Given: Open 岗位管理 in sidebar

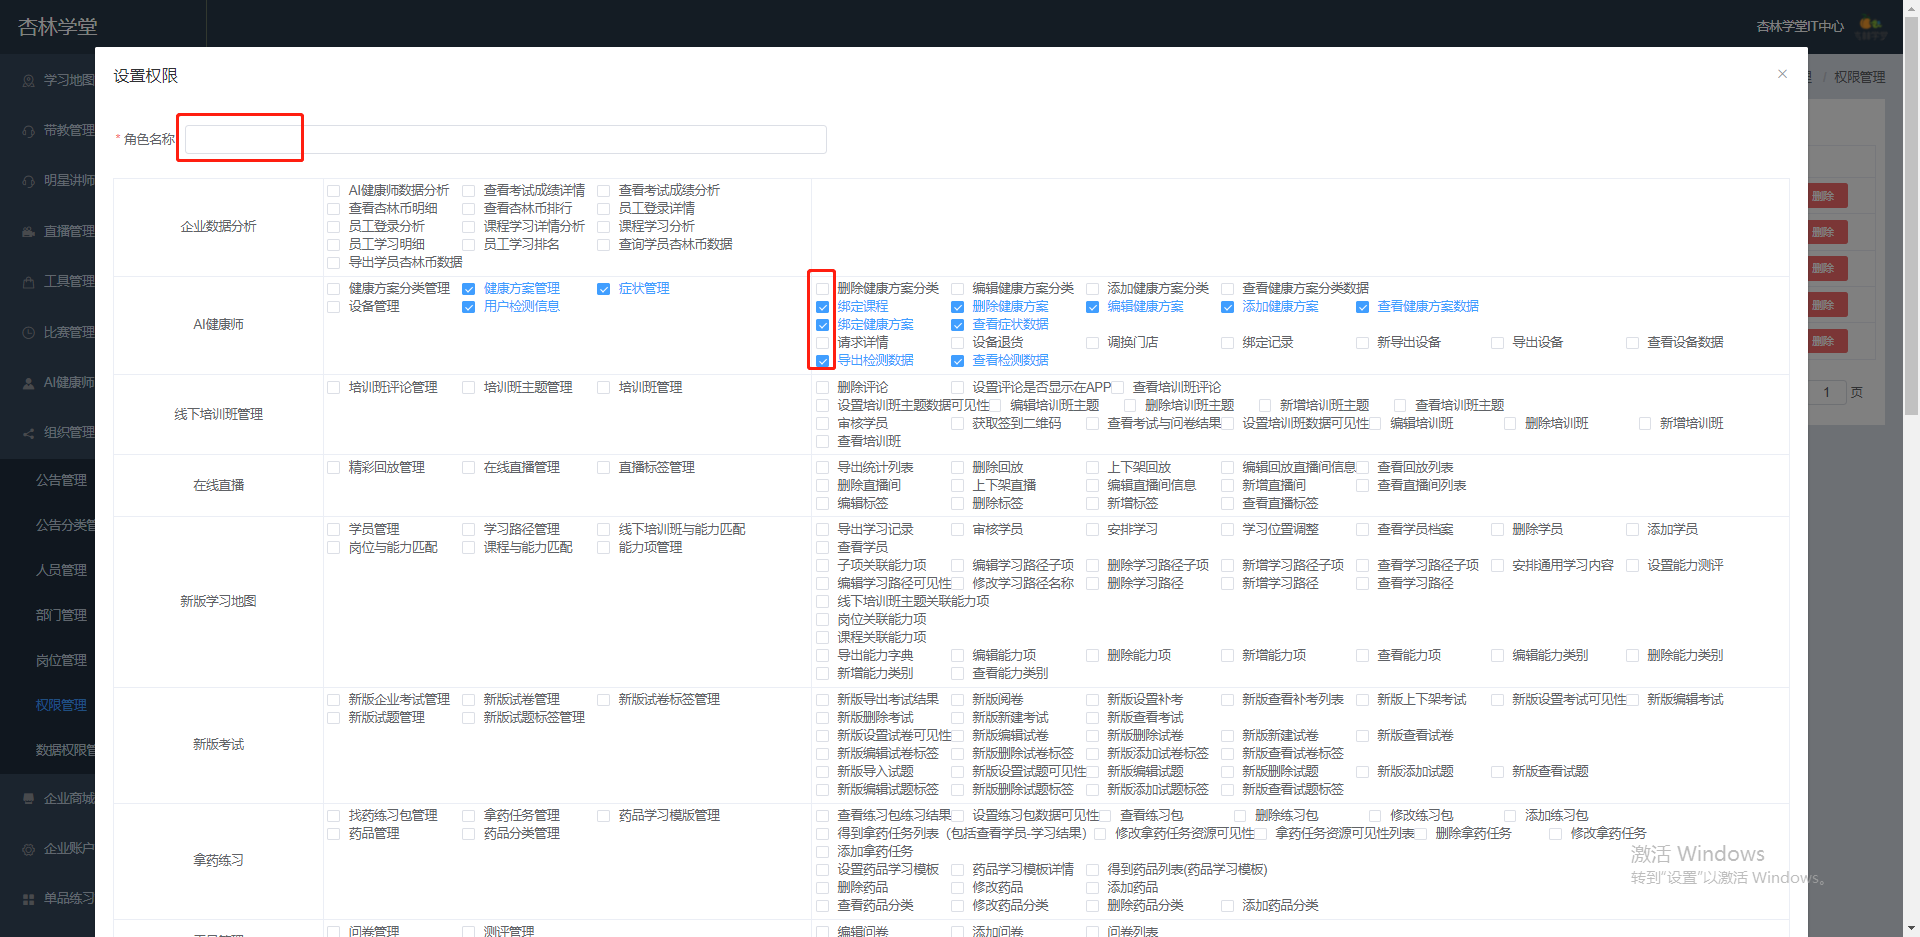Looking at the screenshot, I should tap(61, 660).
